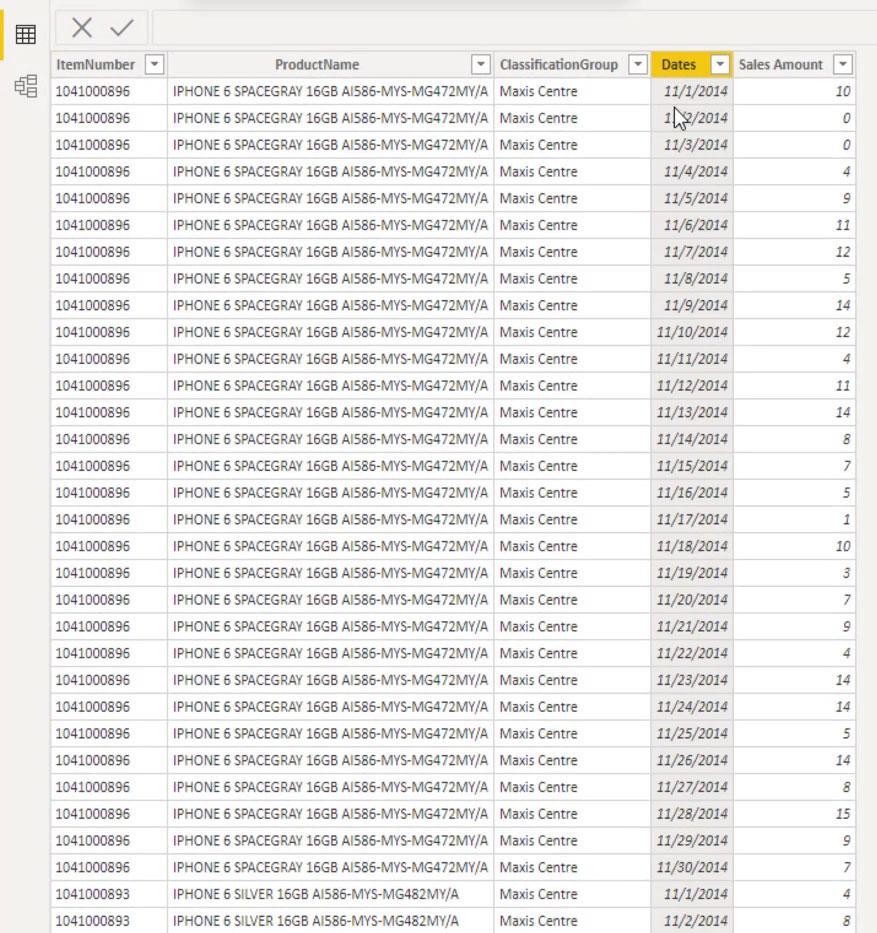Open the Model relationships view icon
Viewport: 877px width, 933px height.
click(26, 86)
